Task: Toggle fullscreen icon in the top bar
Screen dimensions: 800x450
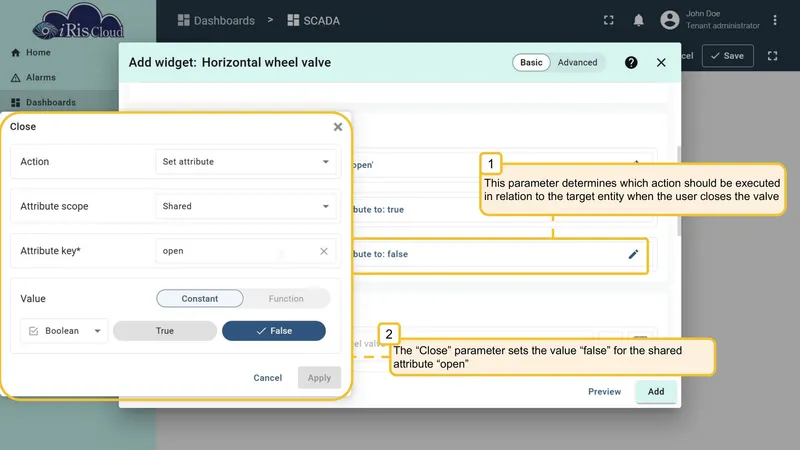Action: [x=609, y=20]
